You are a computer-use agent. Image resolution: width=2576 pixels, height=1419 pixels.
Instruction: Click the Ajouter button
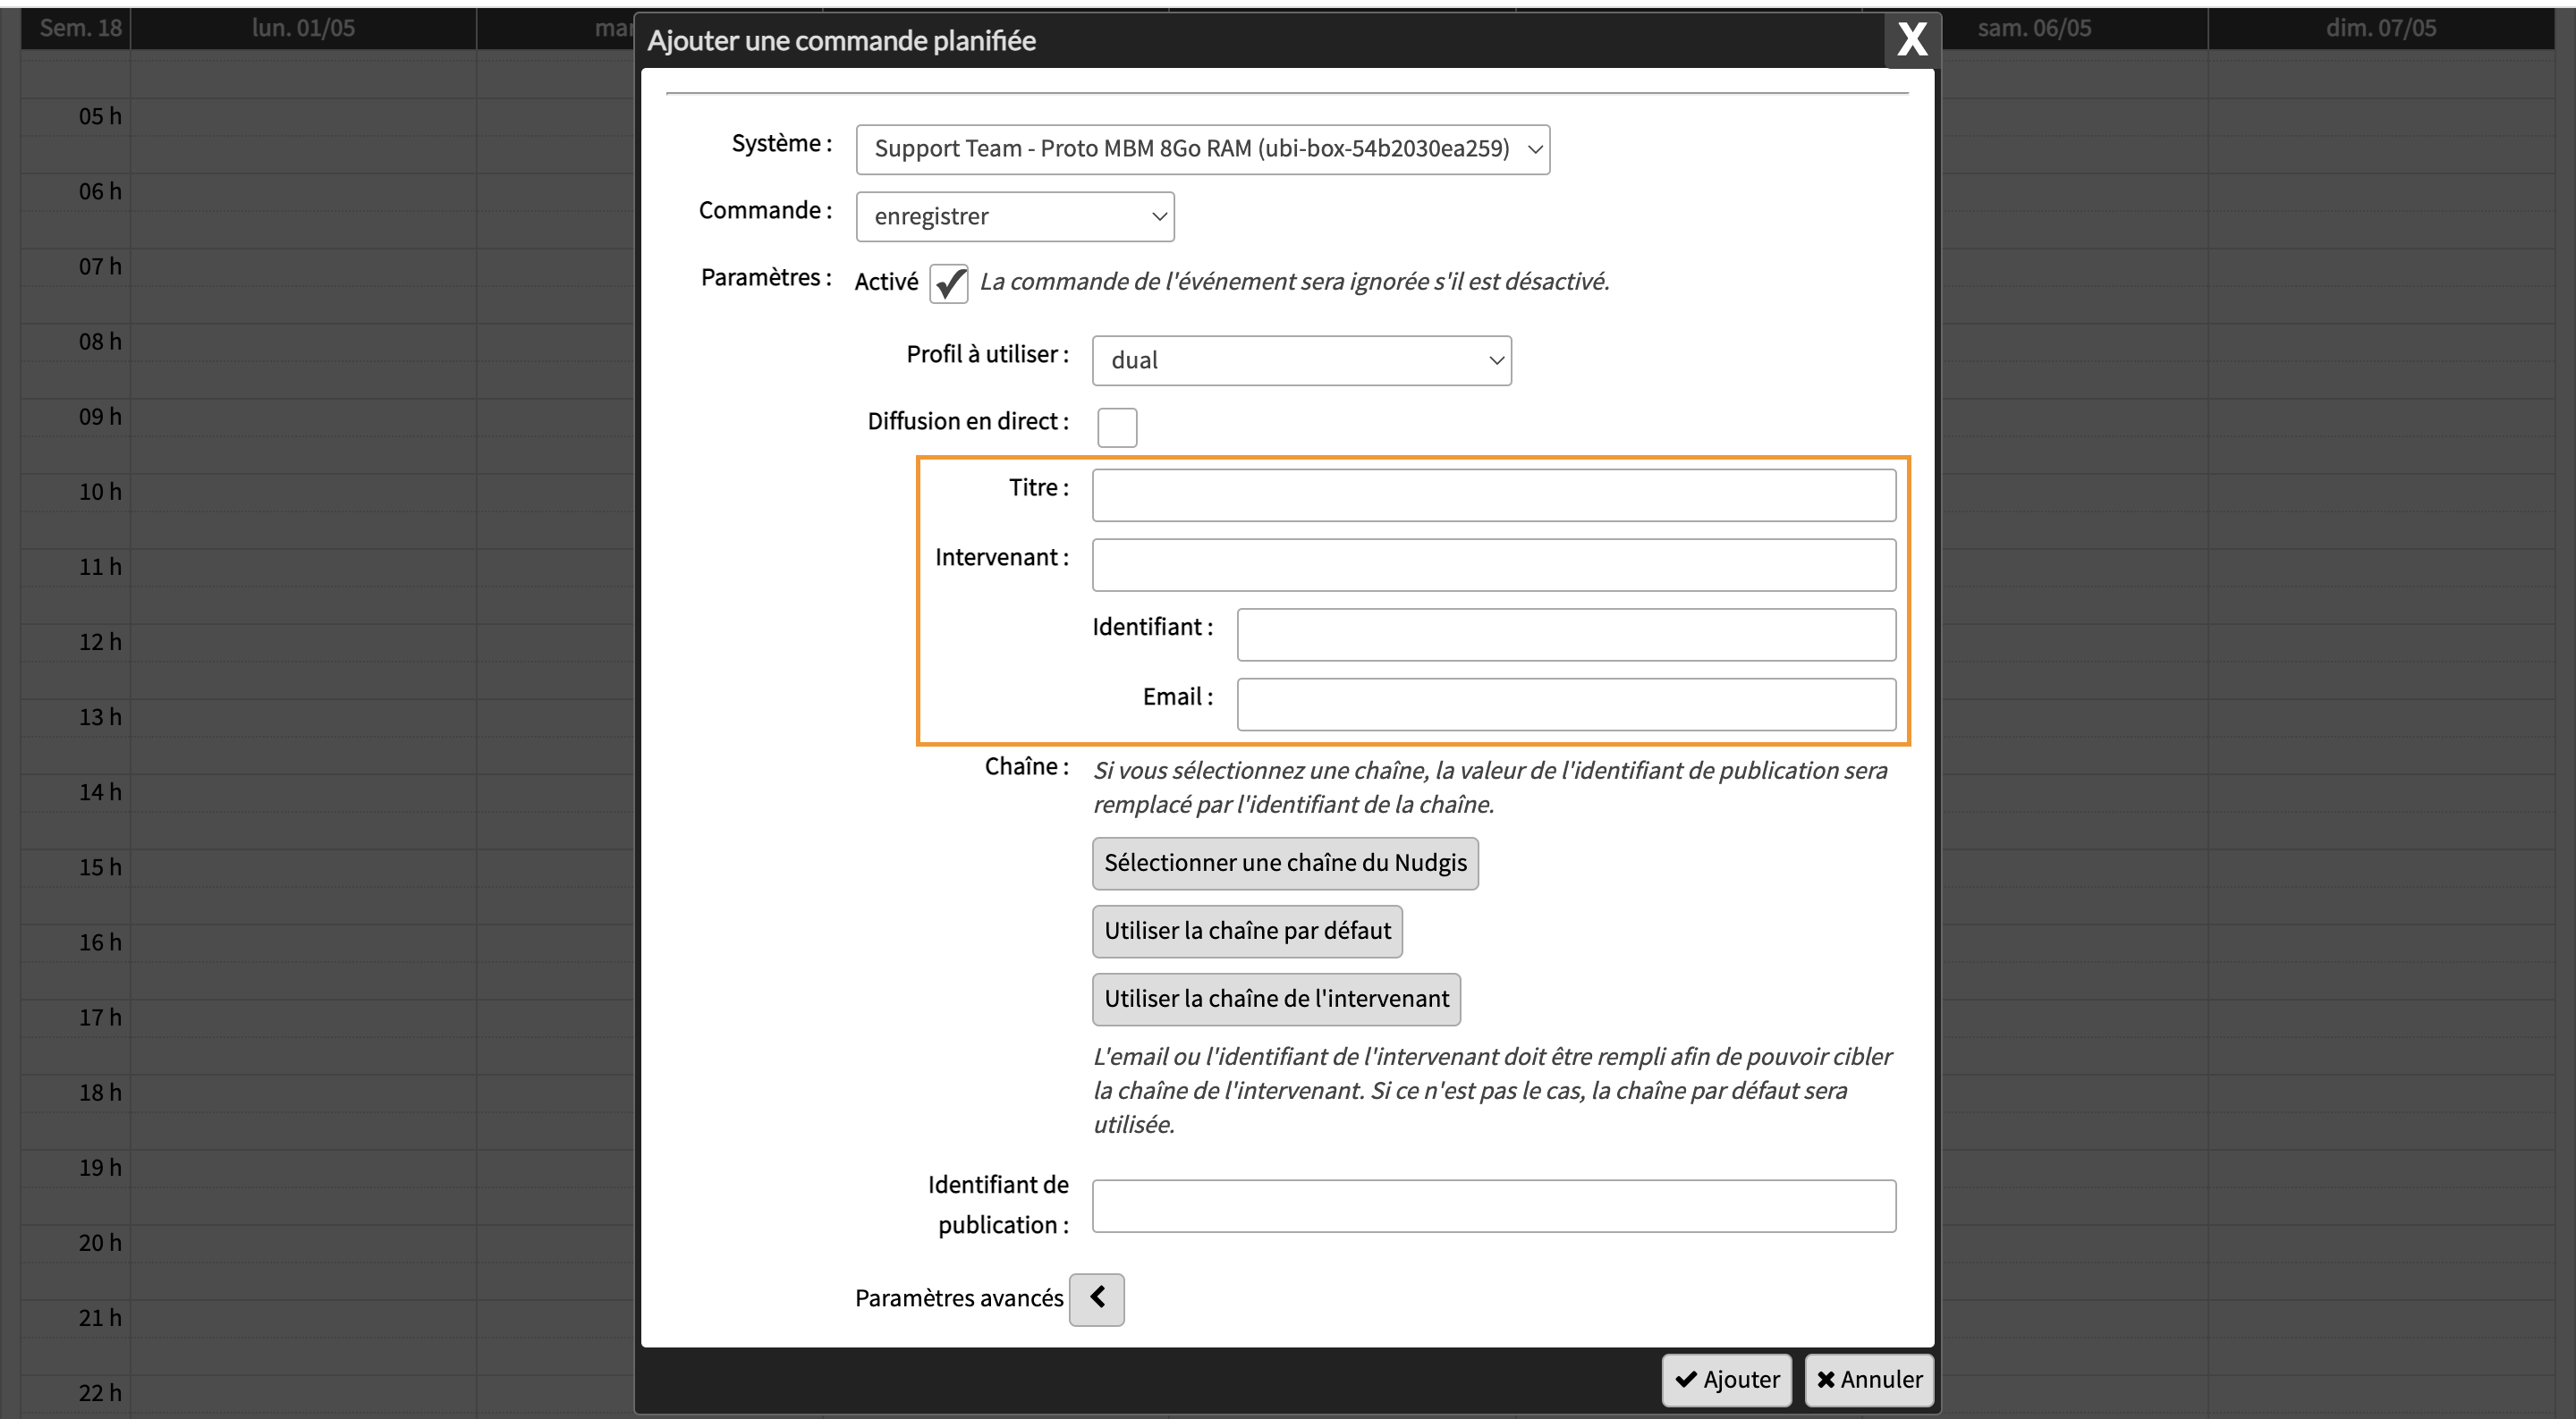point(1727,1380)
